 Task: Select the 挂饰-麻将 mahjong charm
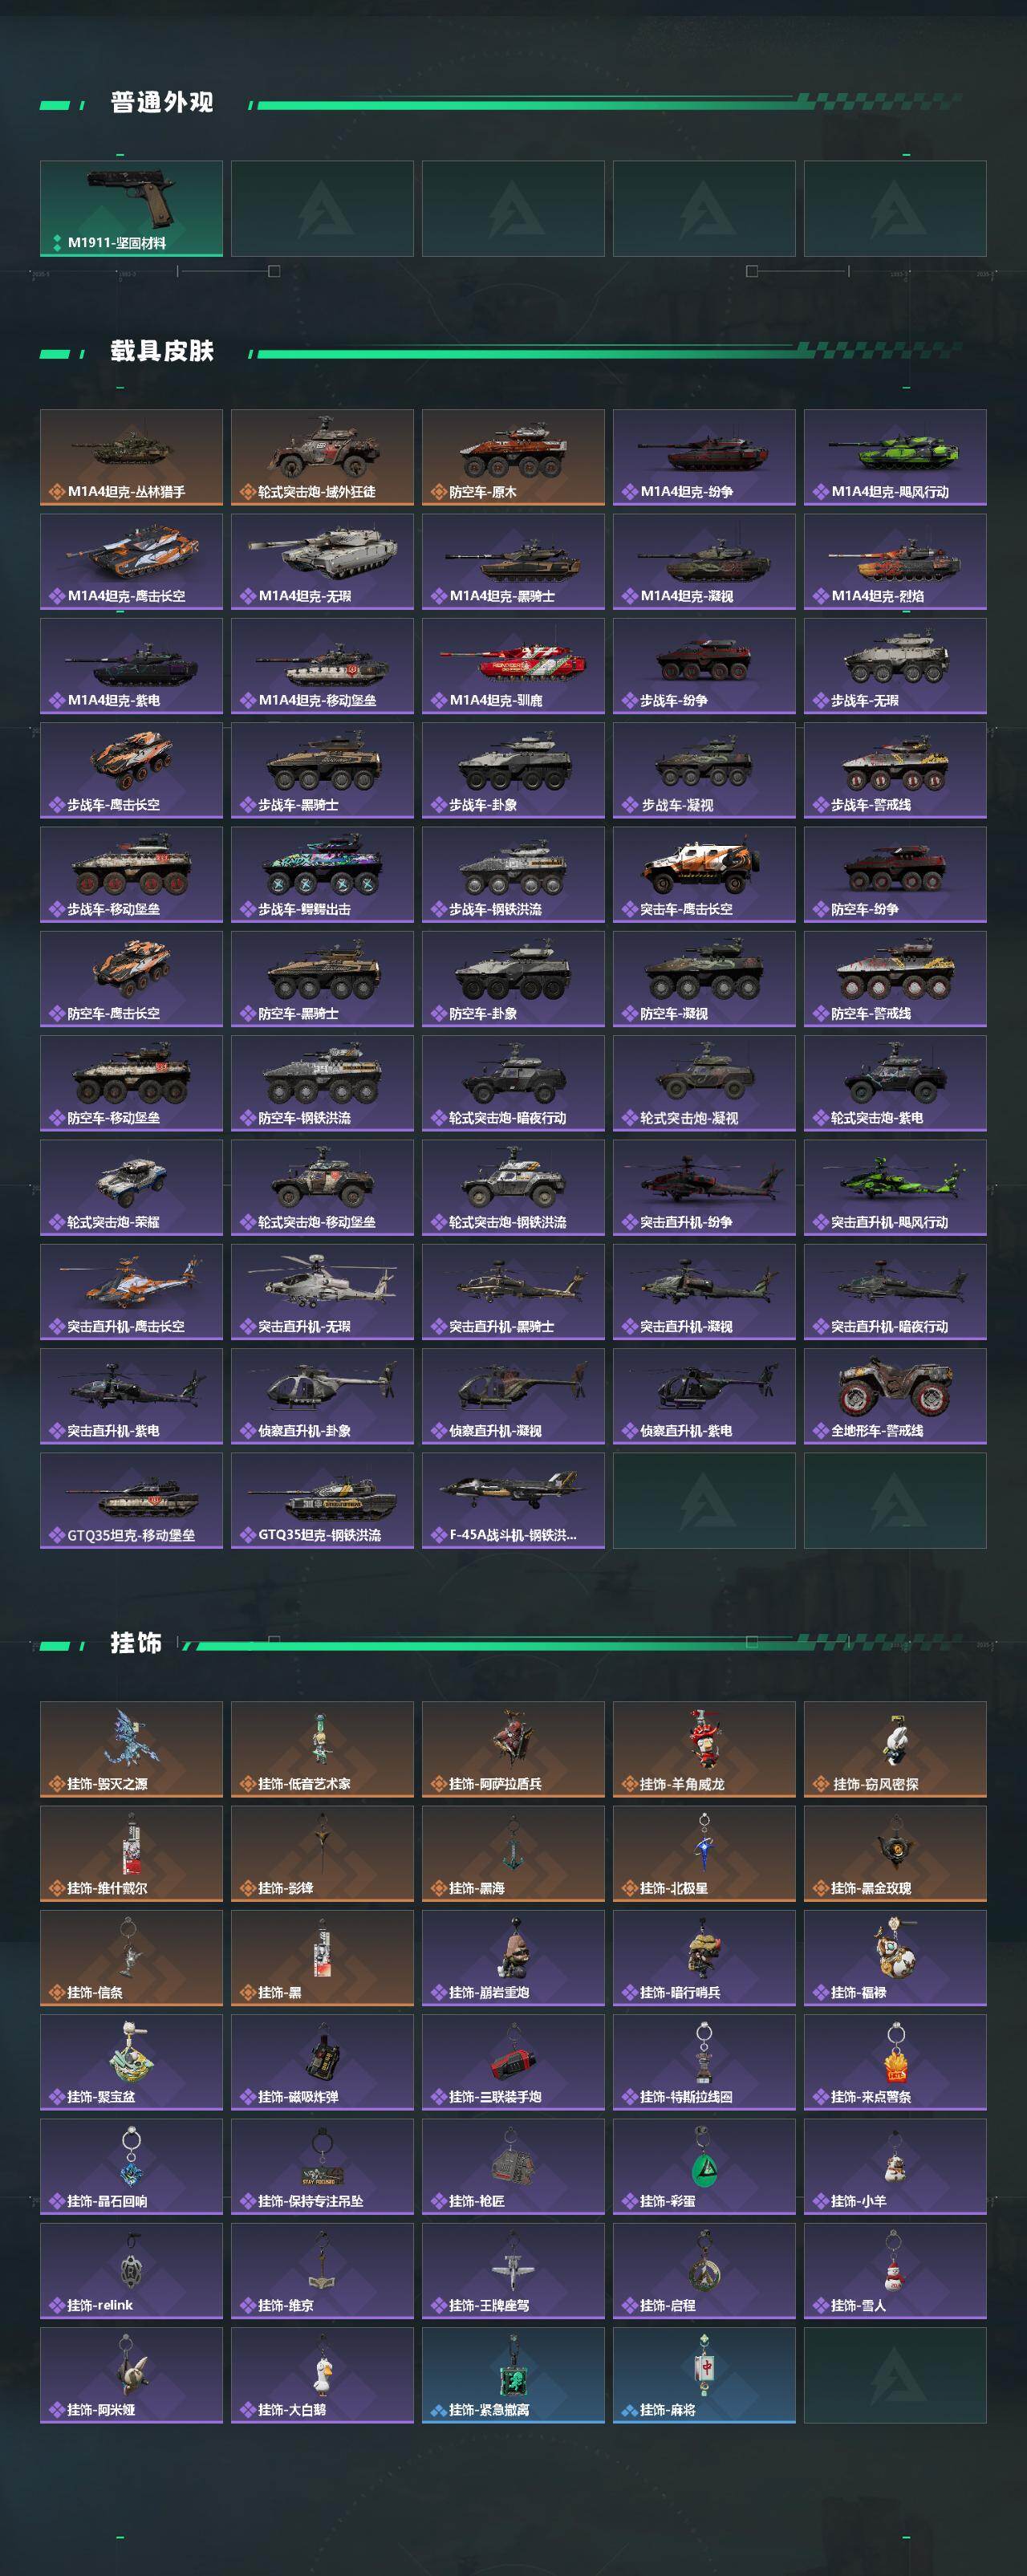click(x=704, y=2376)
